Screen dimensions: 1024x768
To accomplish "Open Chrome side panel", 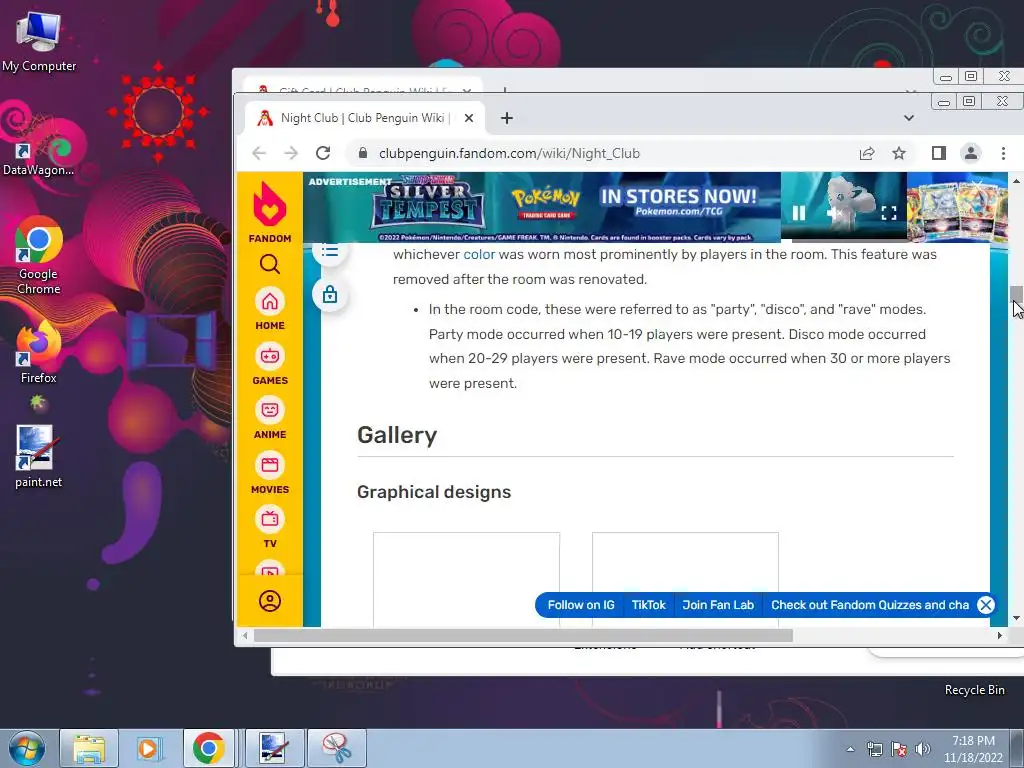I will click(x=938, y=153).
